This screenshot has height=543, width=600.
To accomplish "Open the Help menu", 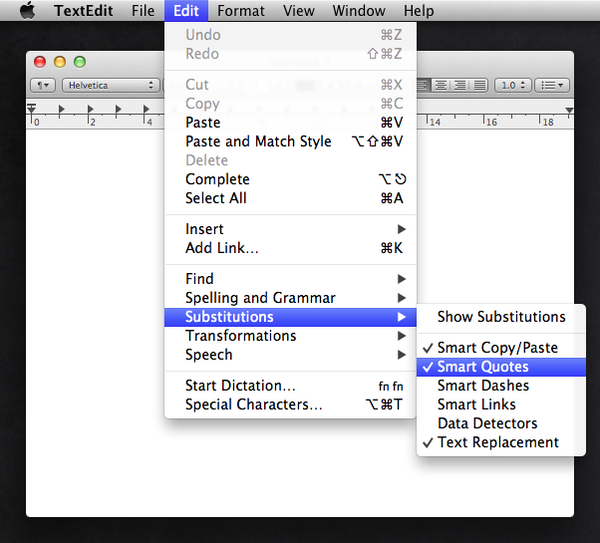I will point(419,11).
